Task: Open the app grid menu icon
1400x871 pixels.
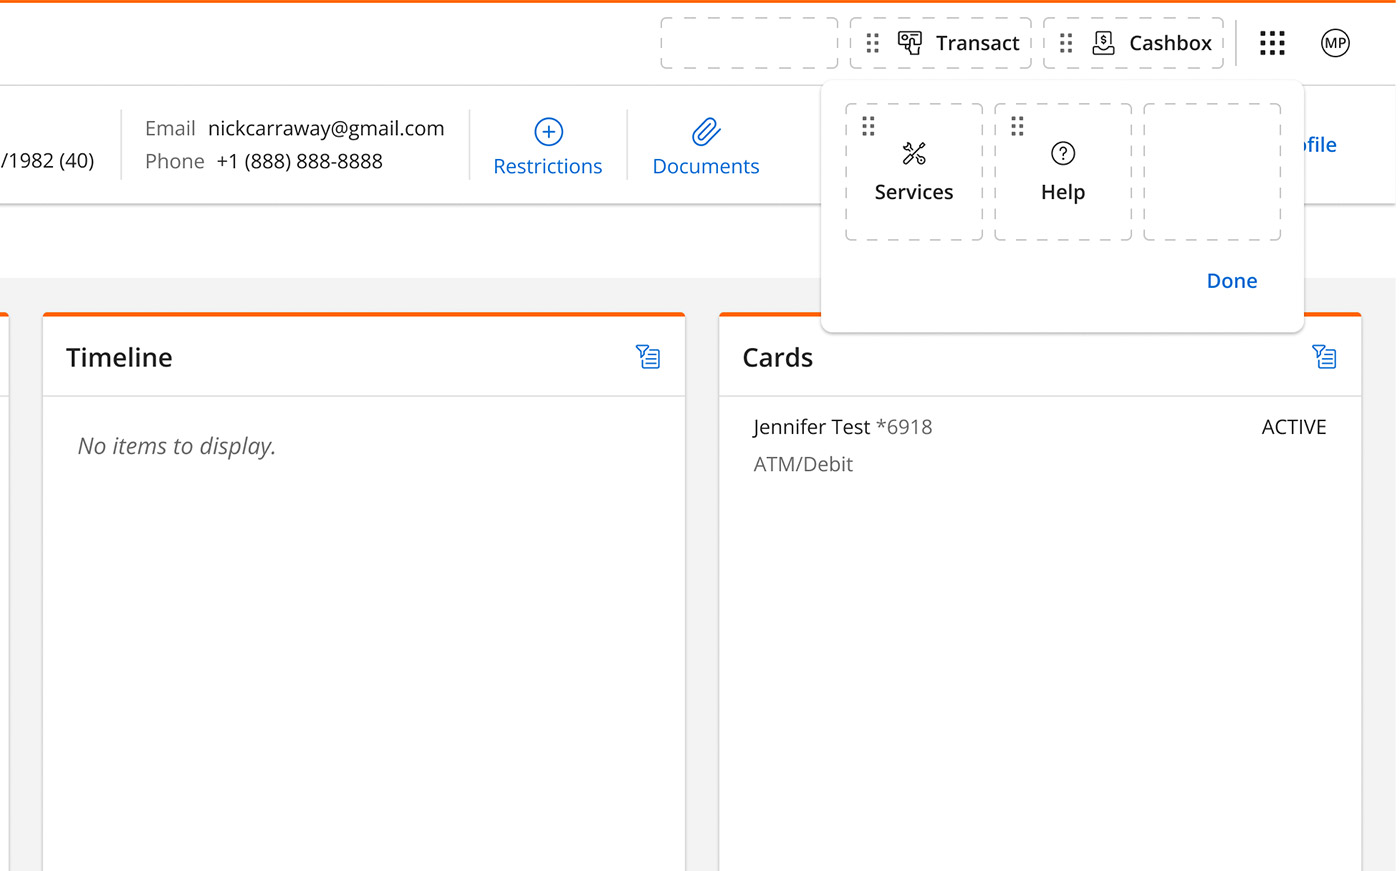Action: point(1272,43)
